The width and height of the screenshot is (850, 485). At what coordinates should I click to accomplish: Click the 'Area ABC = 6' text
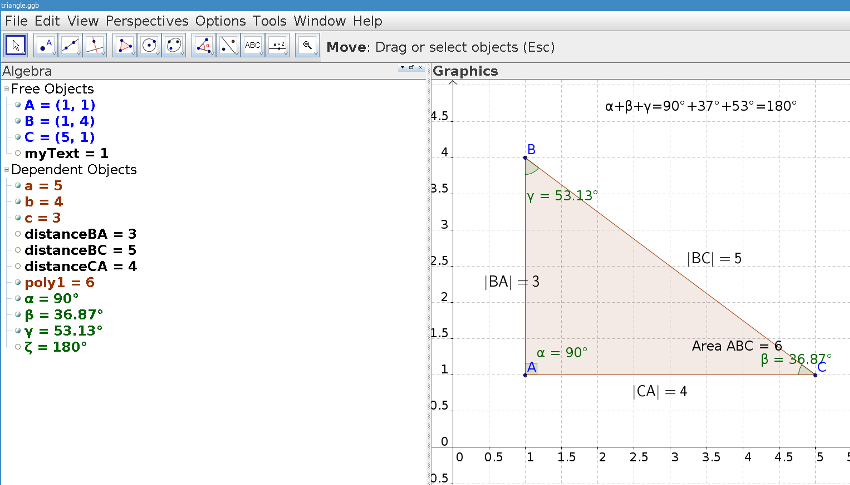pos(737,346)
